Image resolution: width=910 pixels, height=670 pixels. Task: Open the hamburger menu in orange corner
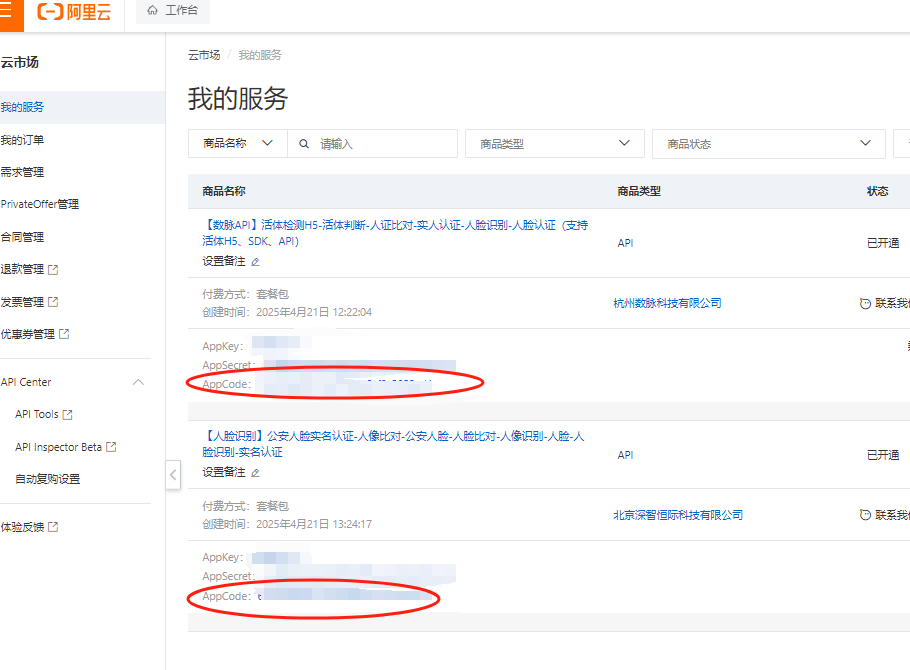click(x=7, y=12)
